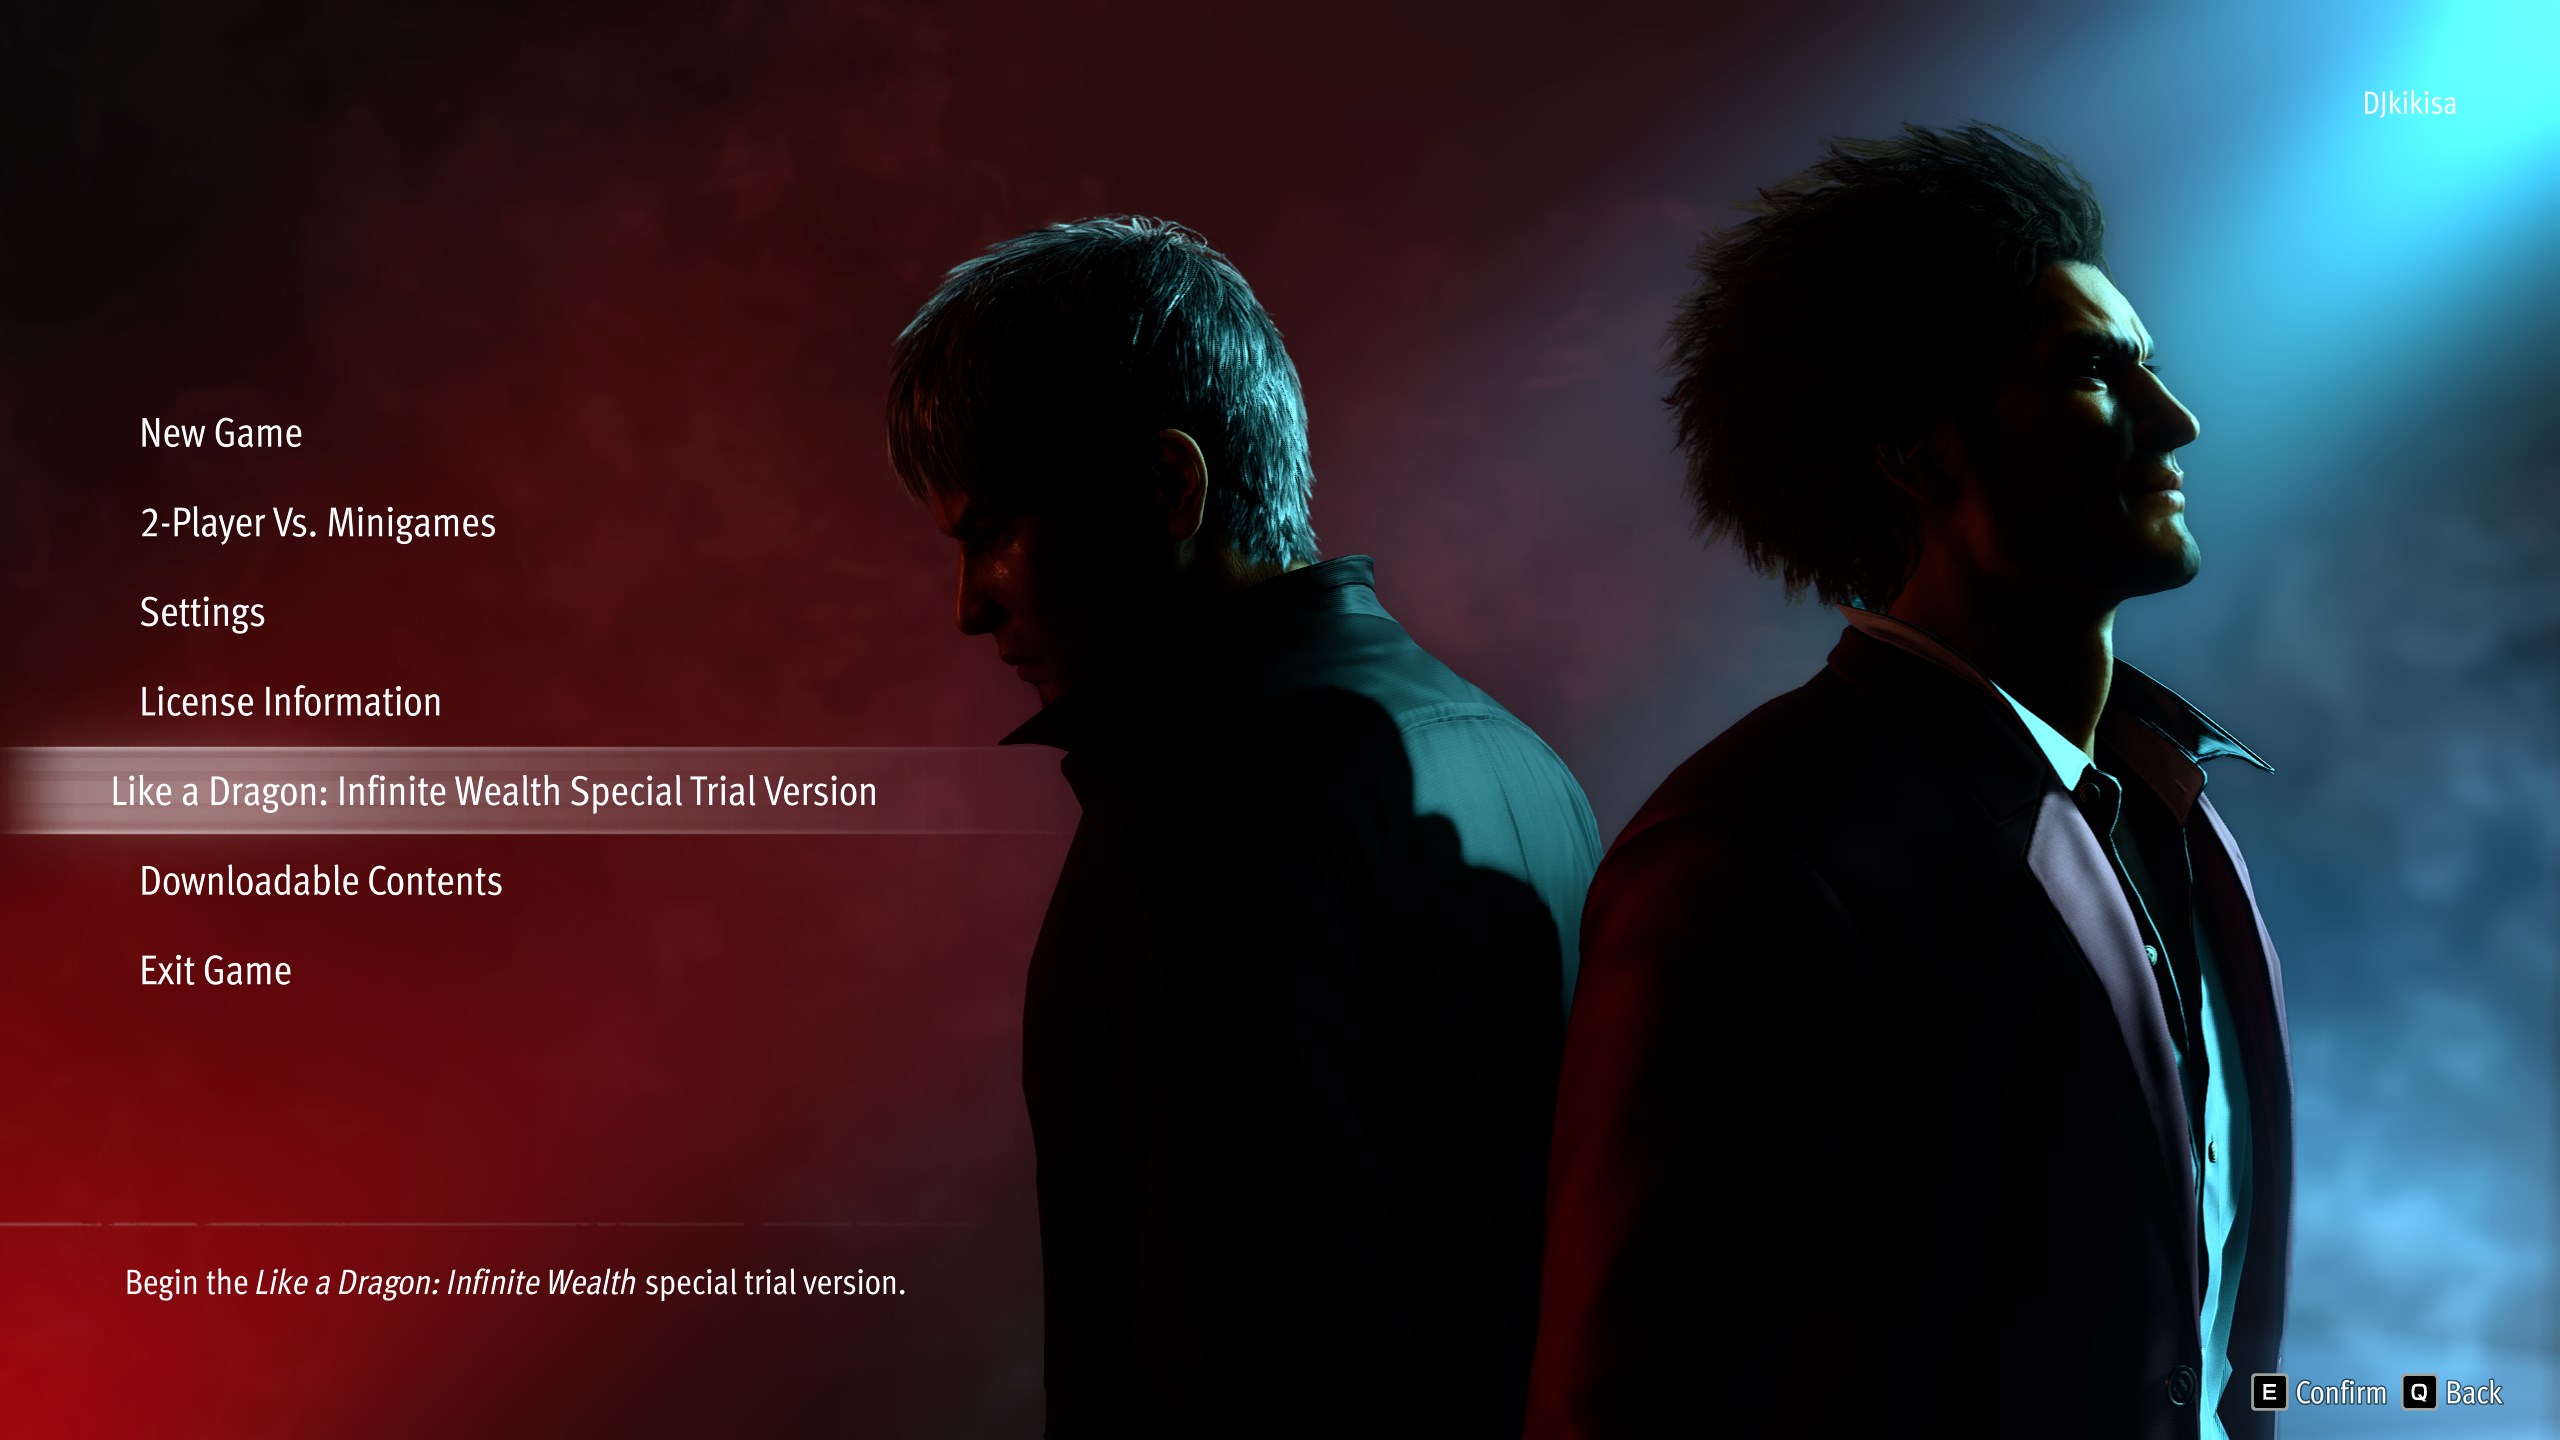This screenshot has width=2560, height=1440.
Task: Toggle Settings menu highlight
Action: [x=202, y=612]
